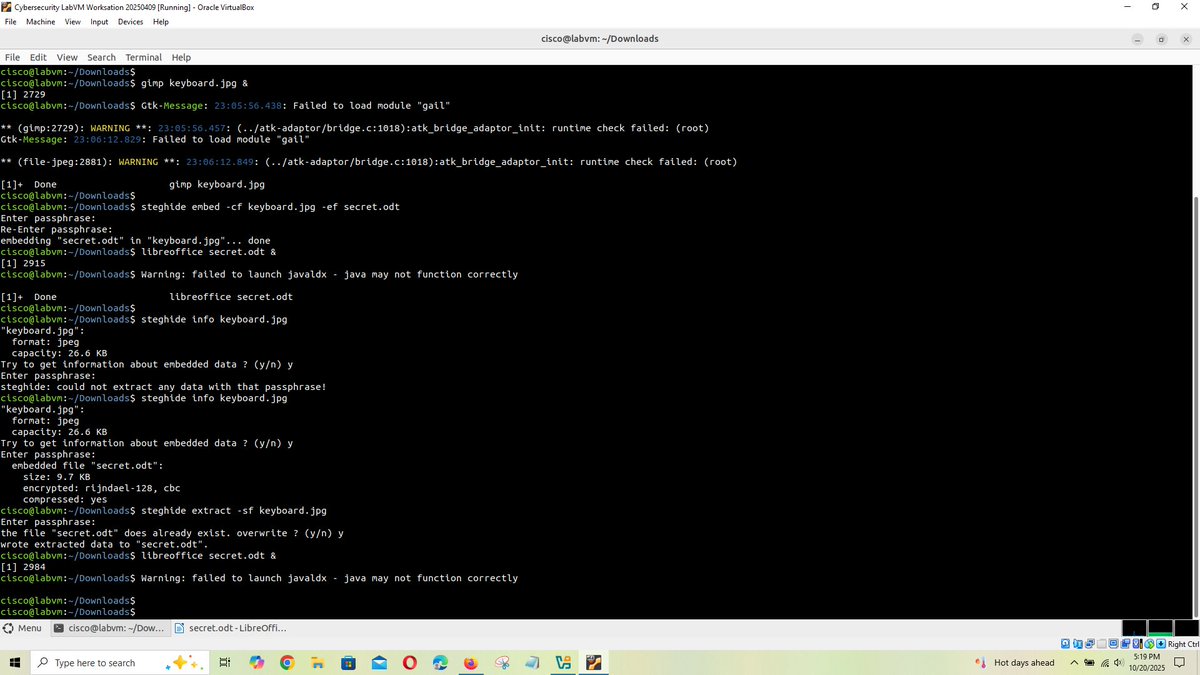Launch Opera browser from the taskbar
Viewport: 1200px width, 675px height.
pos(410,662)
